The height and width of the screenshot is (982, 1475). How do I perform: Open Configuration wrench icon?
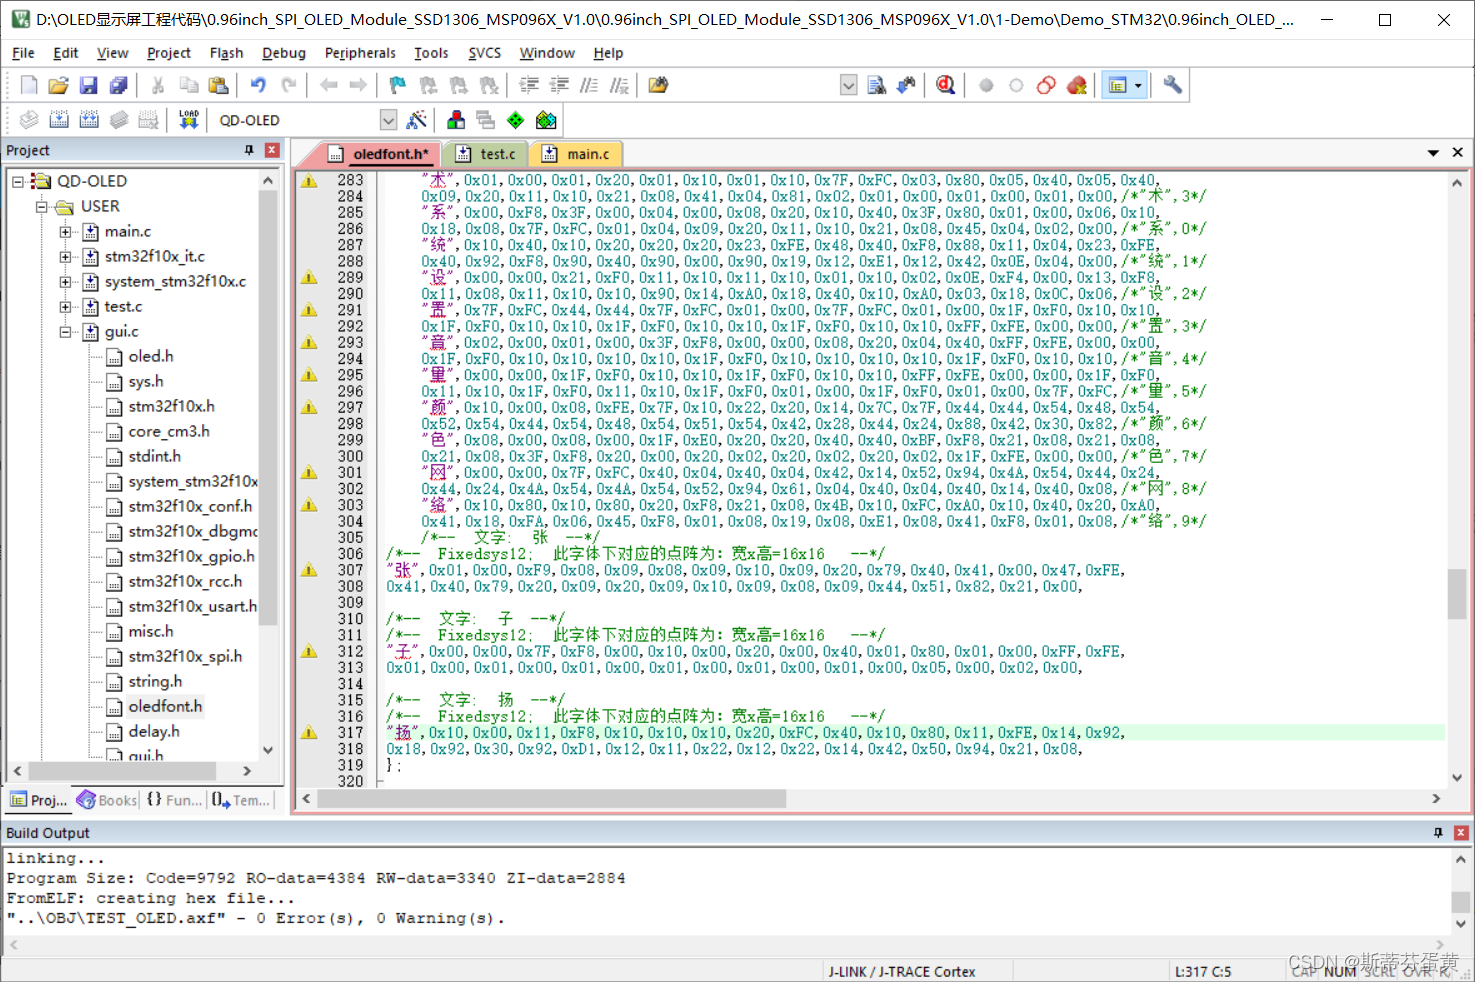1172,85
